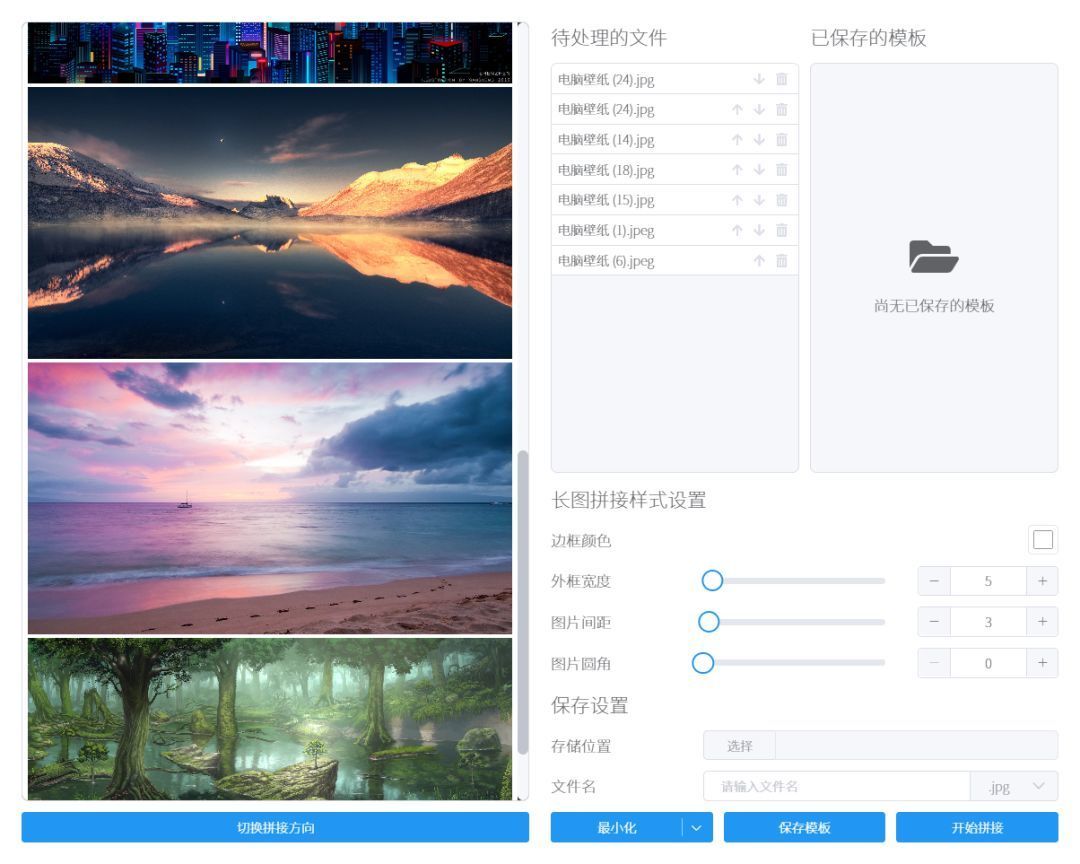Move 电脑壁纸 (14).jpg down one position
The image size is (1080, 864).
(759, 140)
